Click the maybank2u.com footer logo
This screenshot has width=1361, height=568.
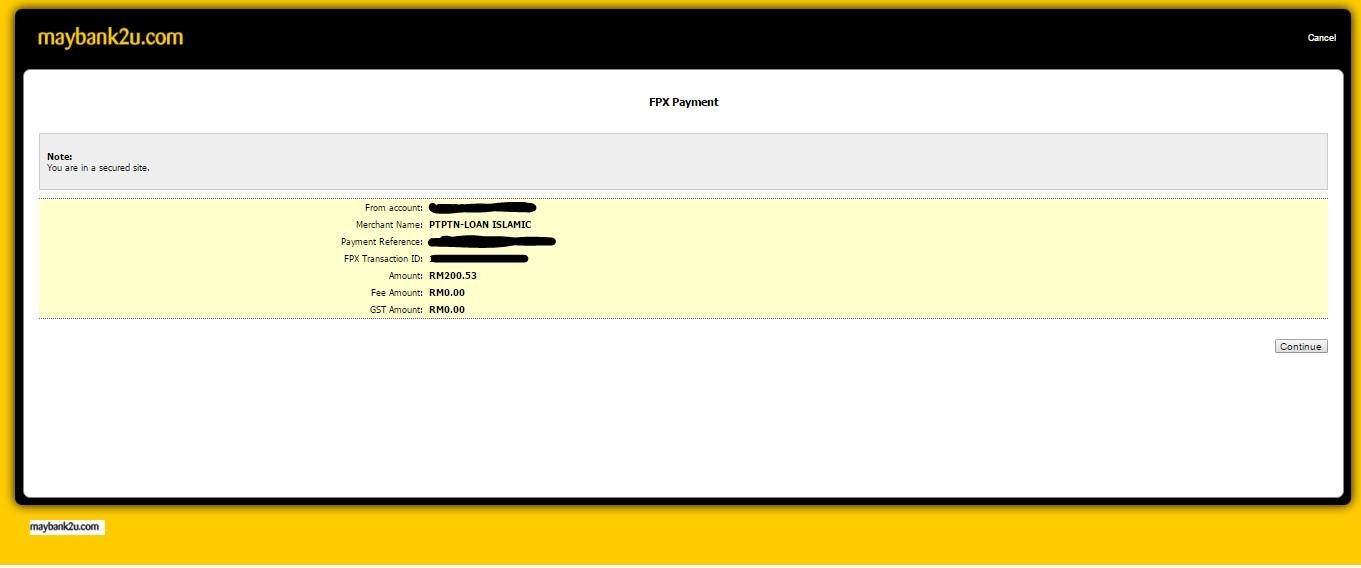point(66,527)
